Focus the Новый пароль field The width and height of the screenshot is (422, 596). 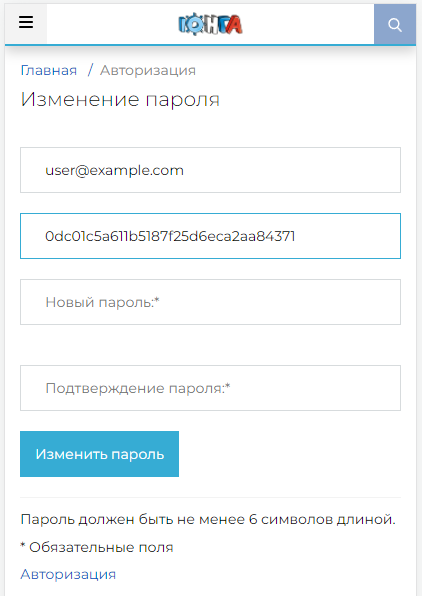(x=210, y=302)
